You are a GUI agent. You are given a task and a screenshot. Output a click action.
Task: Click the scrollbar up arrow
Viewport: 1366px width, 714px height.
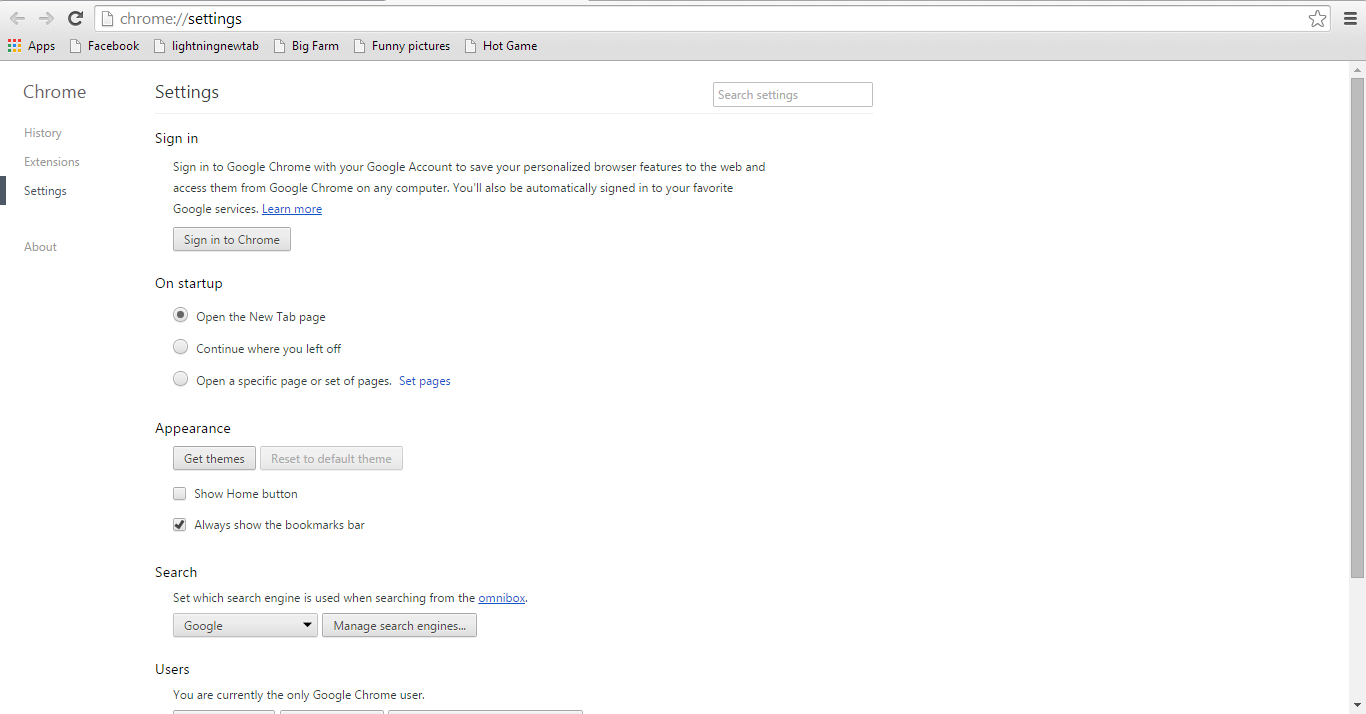[x=1357, y=68]
